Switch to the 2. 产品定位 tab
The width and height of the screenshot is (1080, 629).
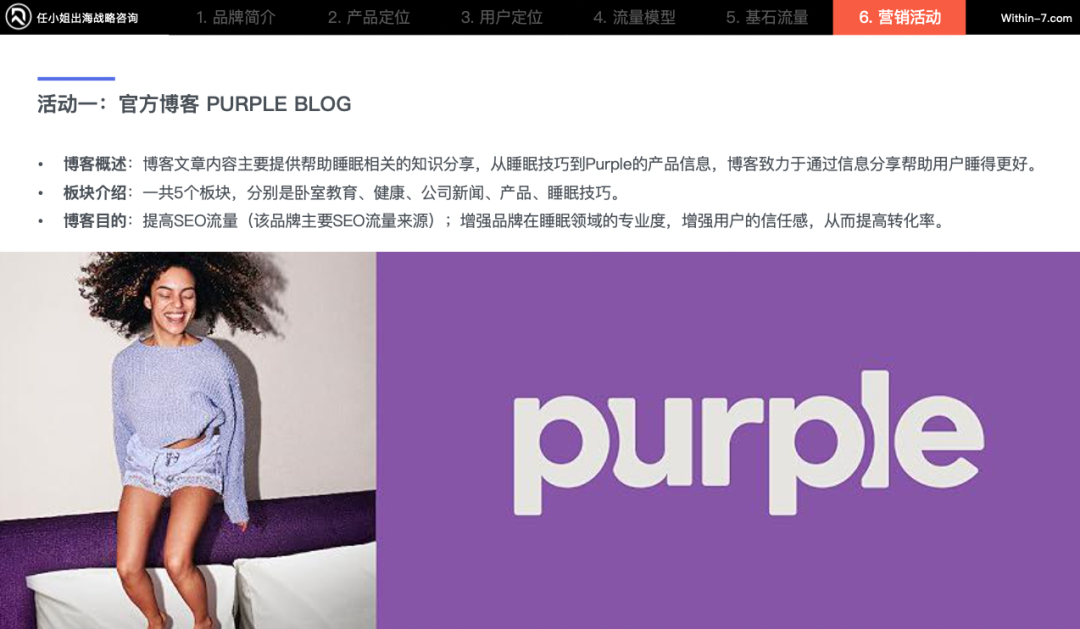(368, 17)
